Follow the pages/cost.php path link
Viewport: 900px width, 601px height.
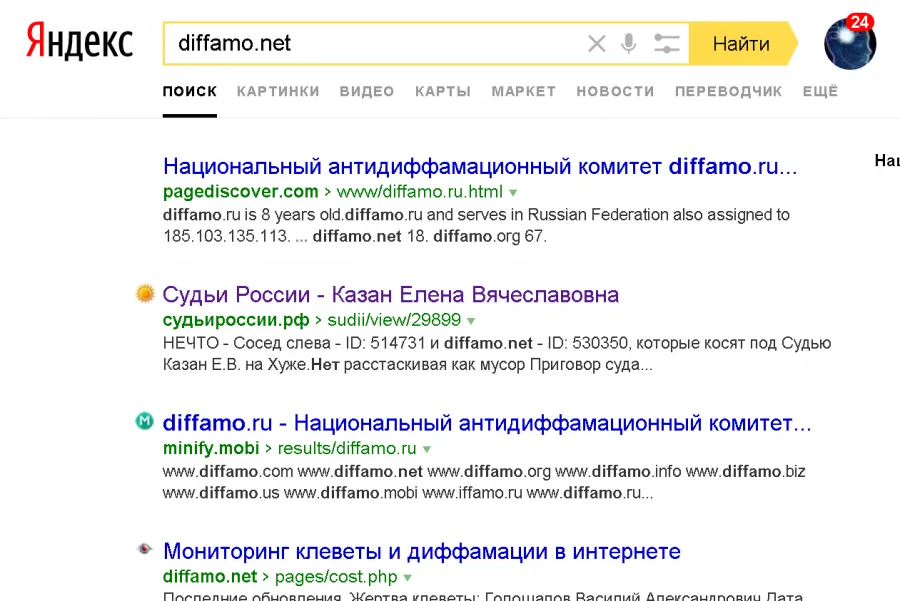(x=336, y=576)
